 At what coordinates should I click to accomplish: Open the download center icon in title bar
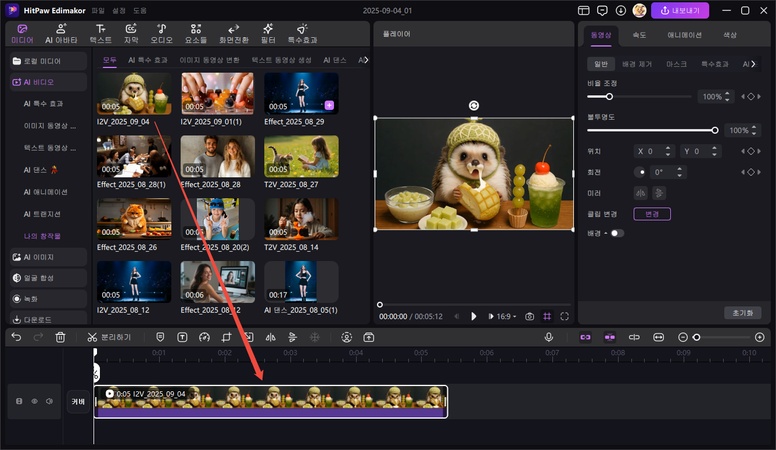(x=621, y=10)
